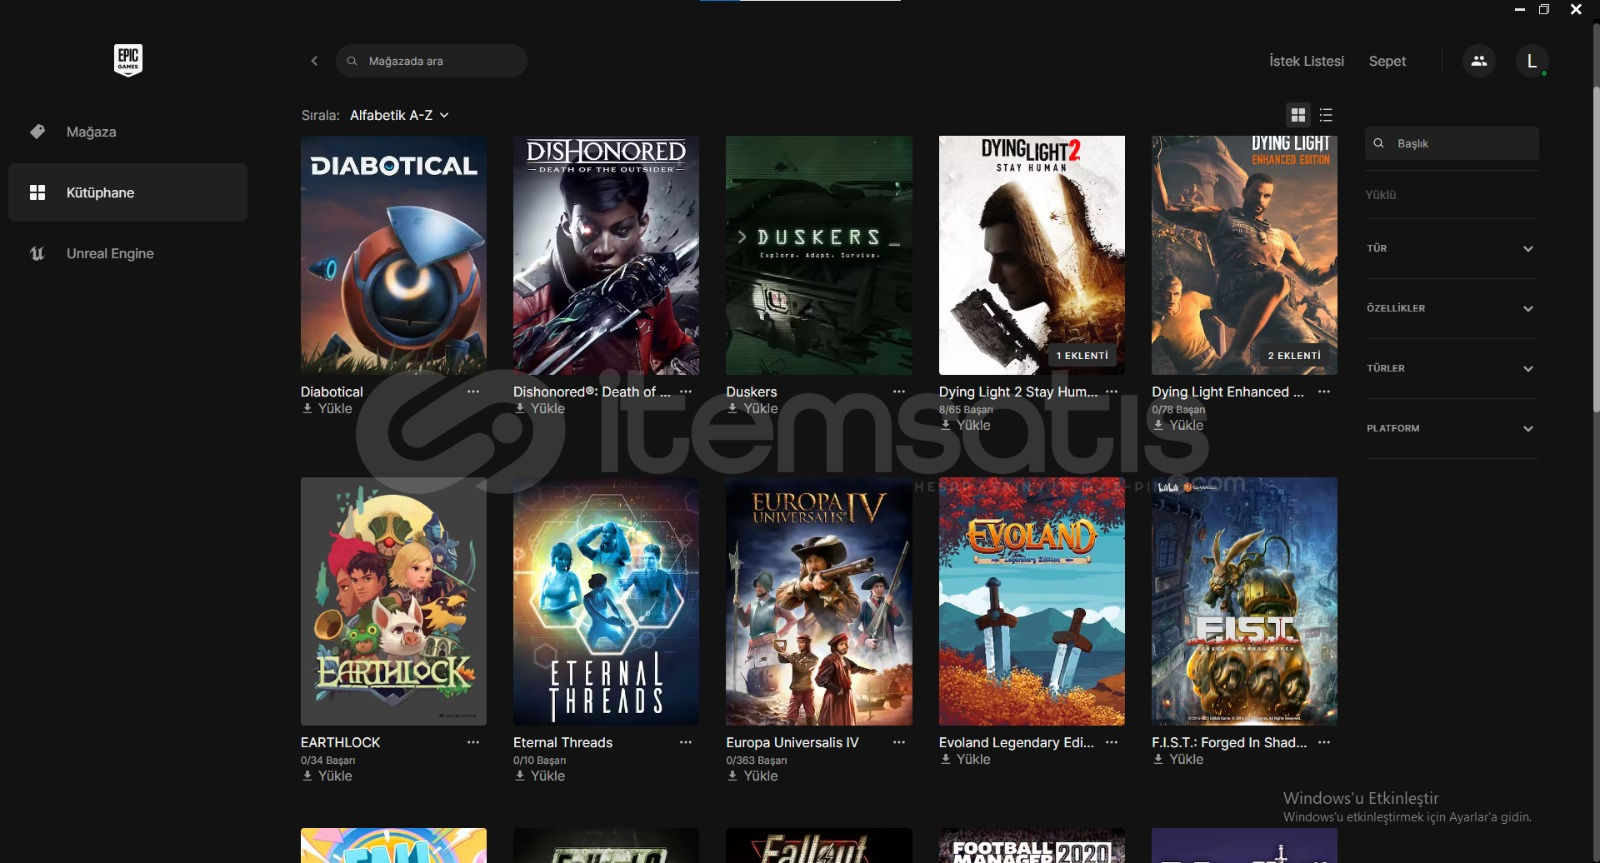1600x863 pixels.
Task: Click the 0/78 Başarı achievements text
Action: (1178, 410)
